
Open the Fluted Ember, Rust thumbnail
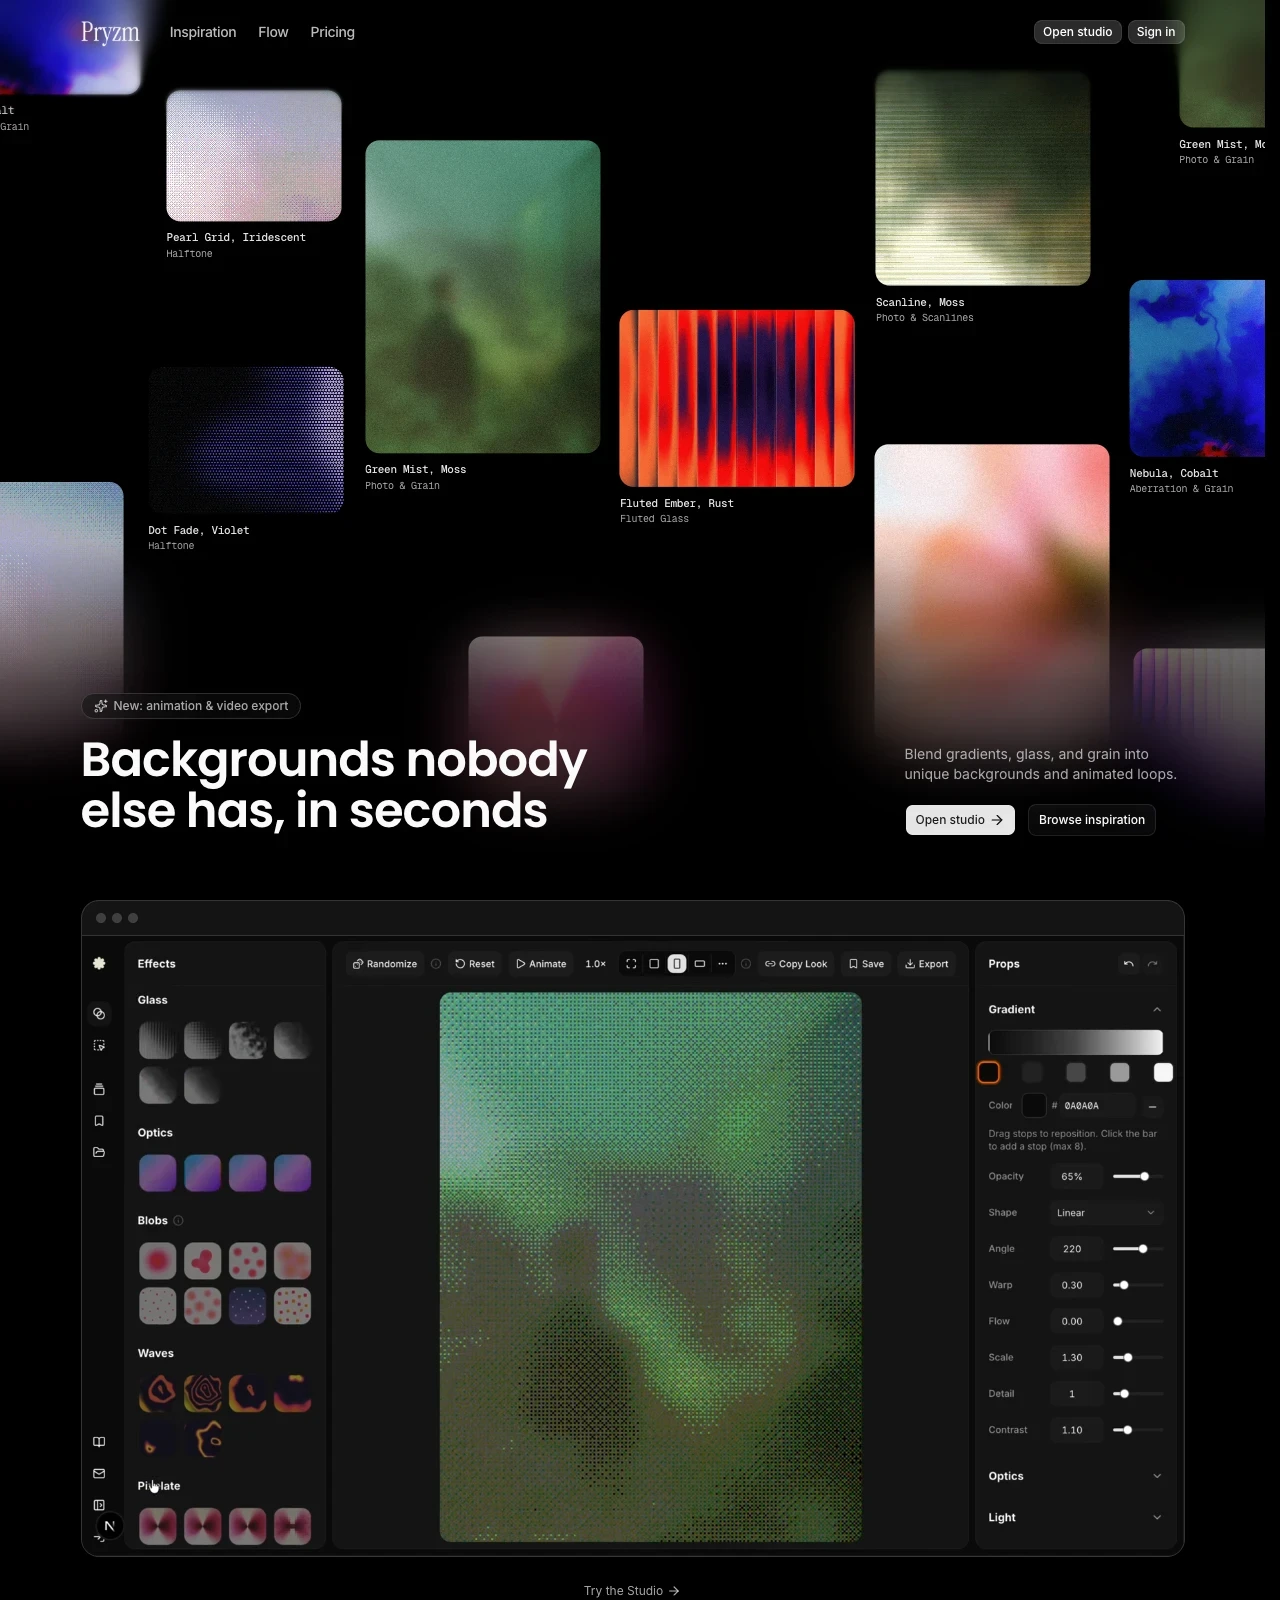coord(737,398)
